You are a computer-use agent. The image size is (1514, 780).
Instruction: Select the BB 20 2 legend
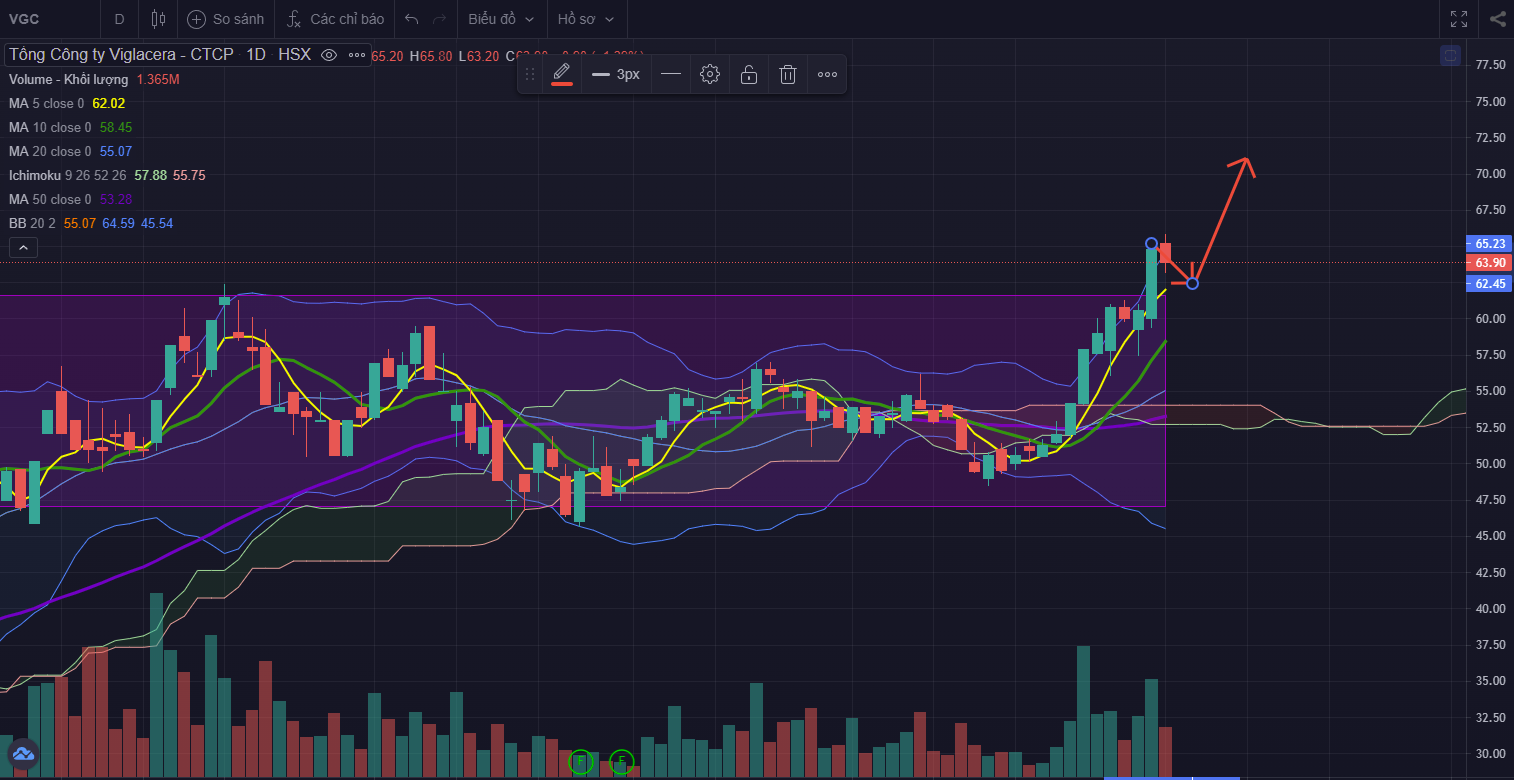click(x=32, y=223)
